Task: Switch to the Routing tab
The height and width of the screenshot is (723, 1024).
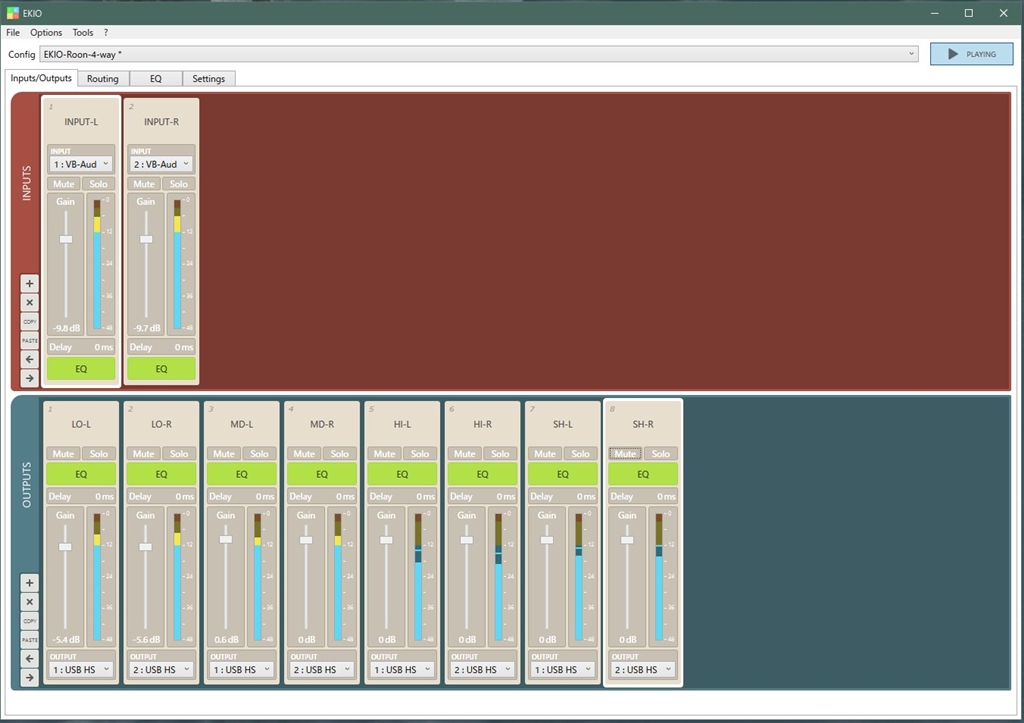Action: point(102,78)
